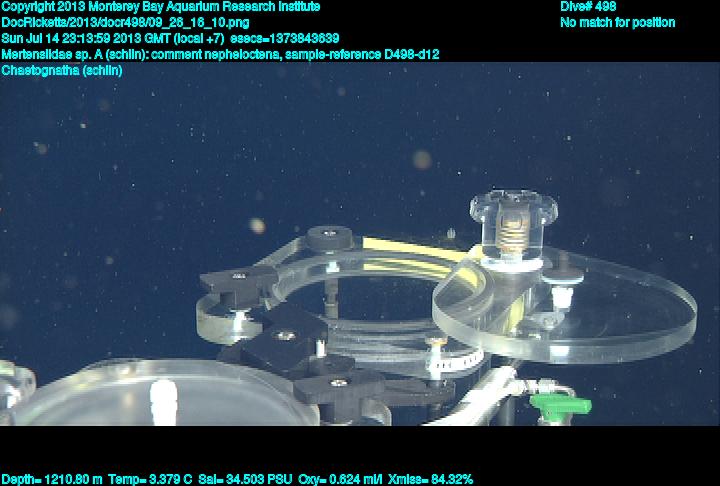The width and height of the screenshot is (720, 486).
Task: Click the Xmiss transmission percentage
Action: click(434, 479)
